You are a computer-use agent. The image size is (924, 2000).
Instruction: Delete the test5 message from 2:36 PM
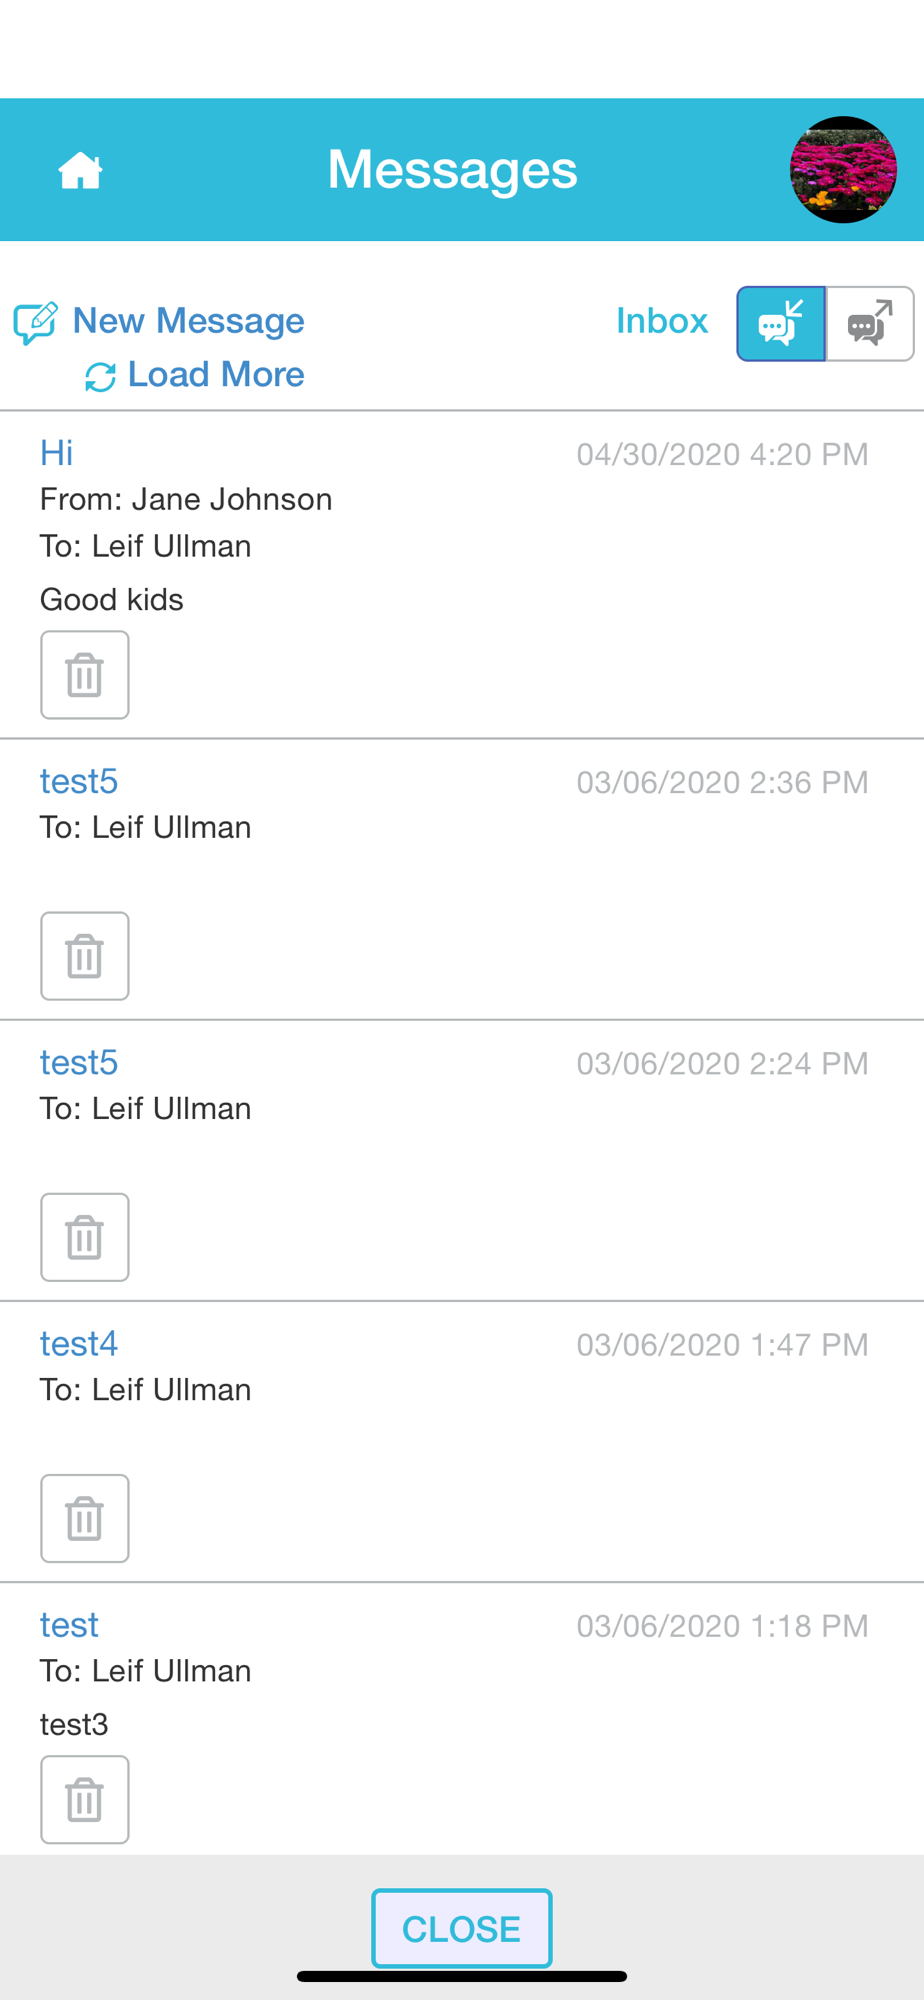click(85, 956)
